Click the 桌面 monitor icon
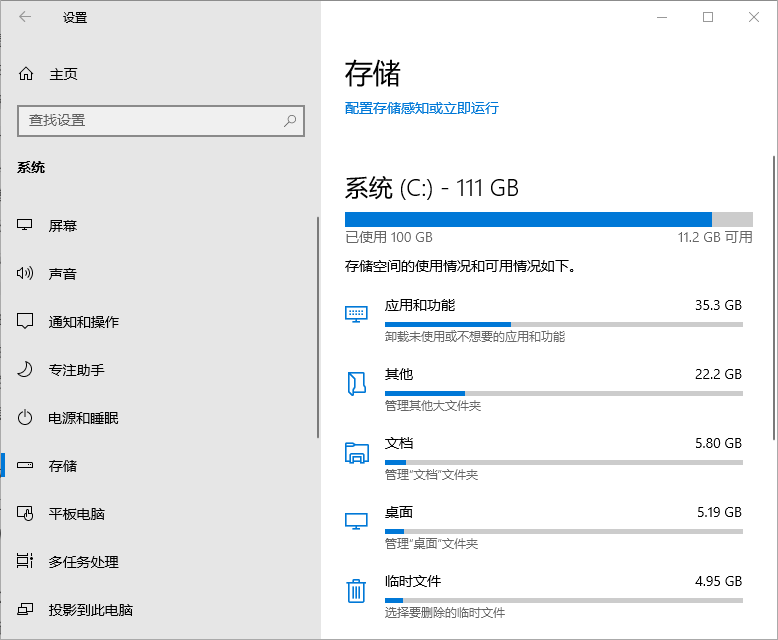778x640 pixels. [356, 521]
